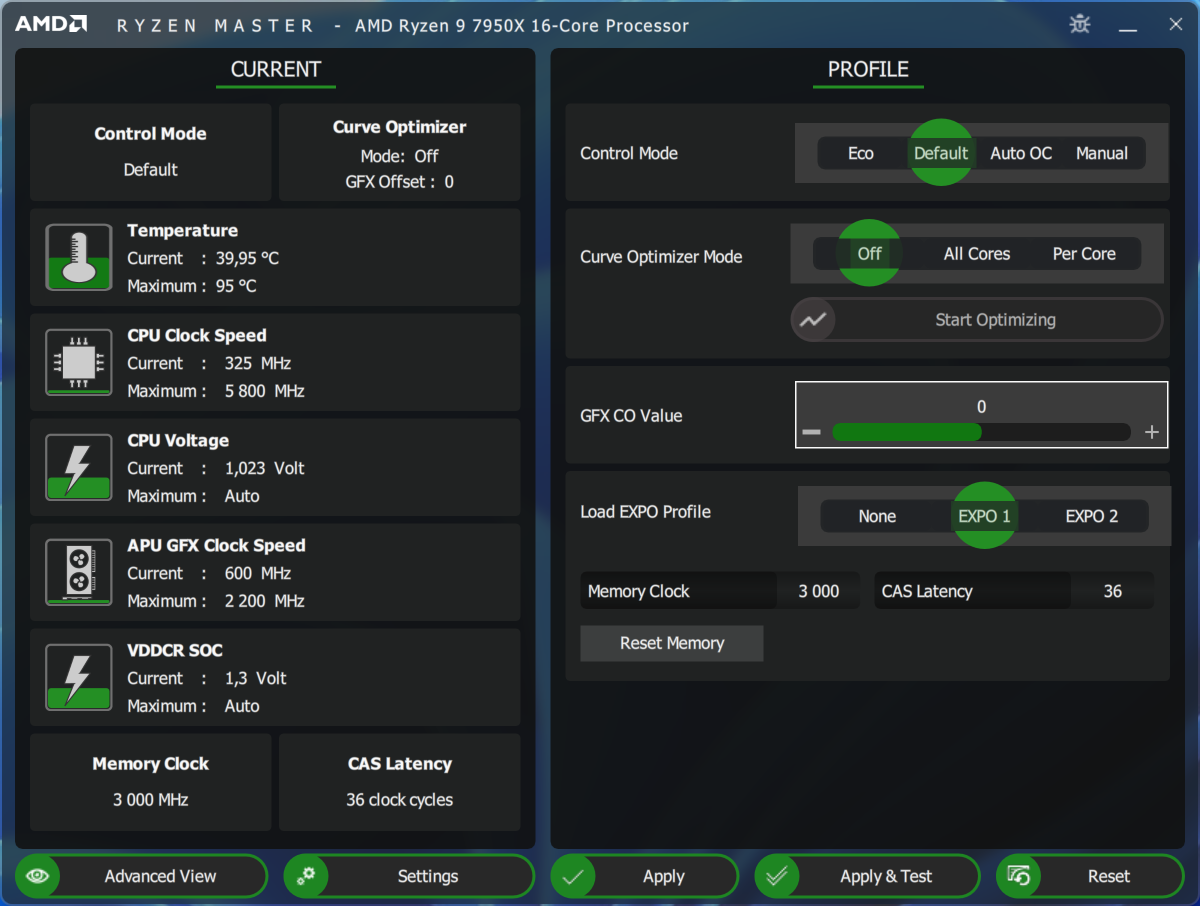Click the eye icon on Advanced View
The height and width of the screenshot is (906, 1200).
pyautogui.click(x=38, y=876)
